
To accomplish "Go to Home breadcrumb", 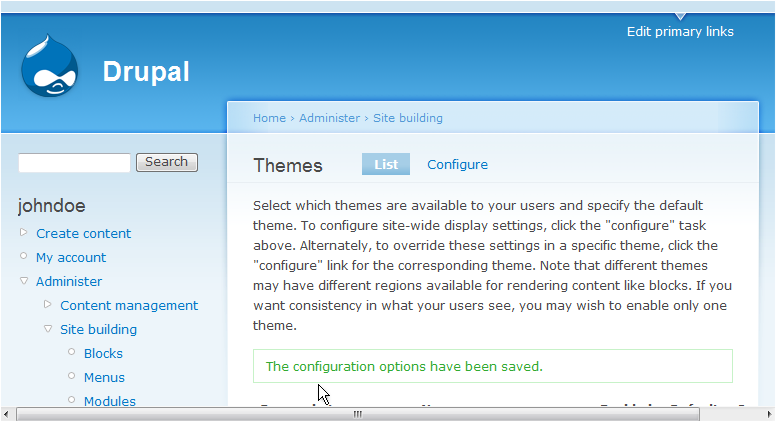I will pyautogui.click(x=269, y=118).
